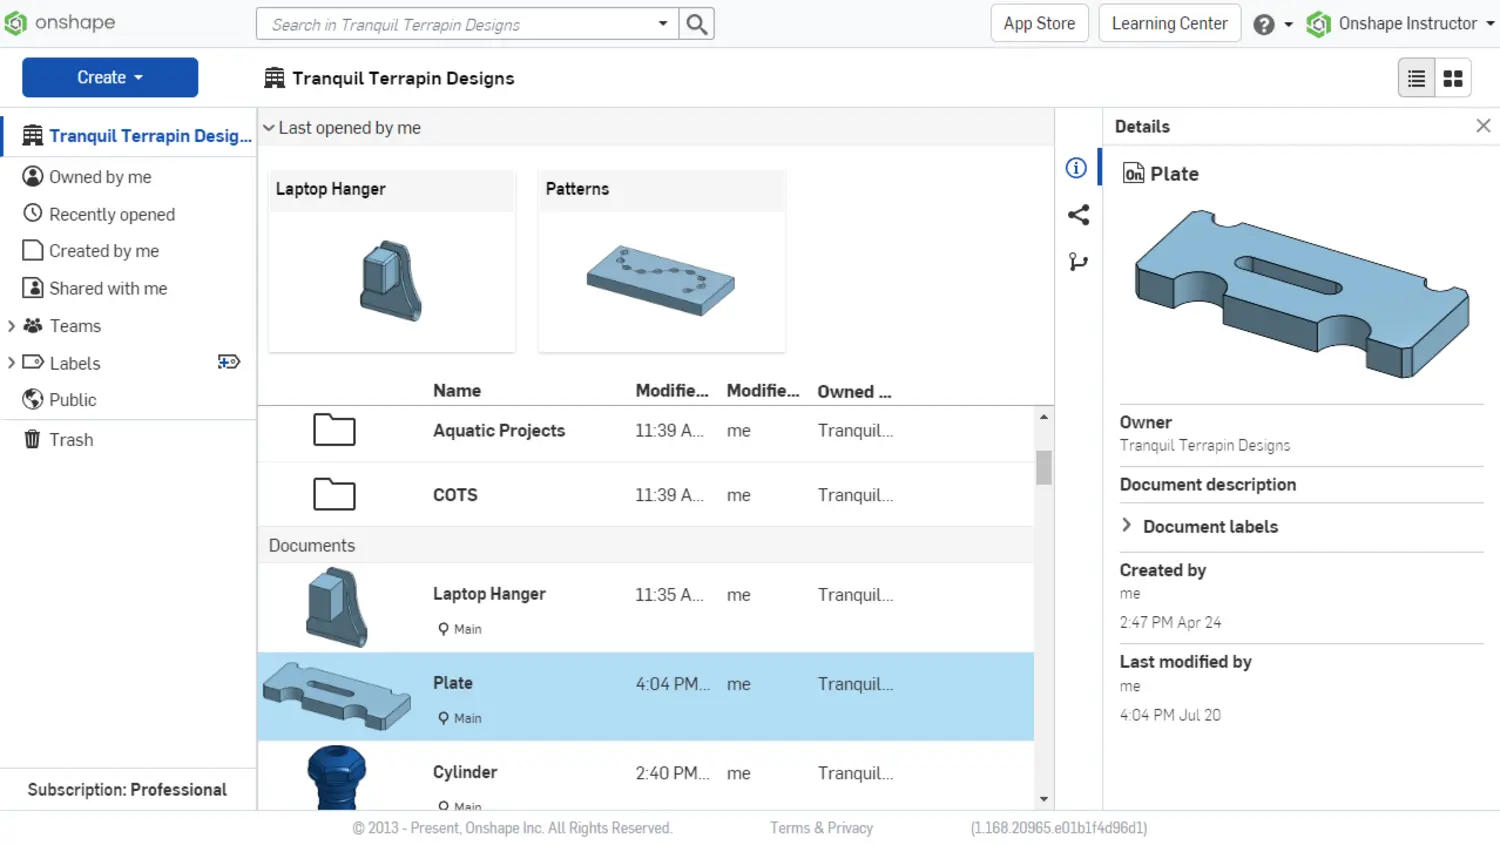
Task: Open the Create dropdown button
Action: [110, 77]
